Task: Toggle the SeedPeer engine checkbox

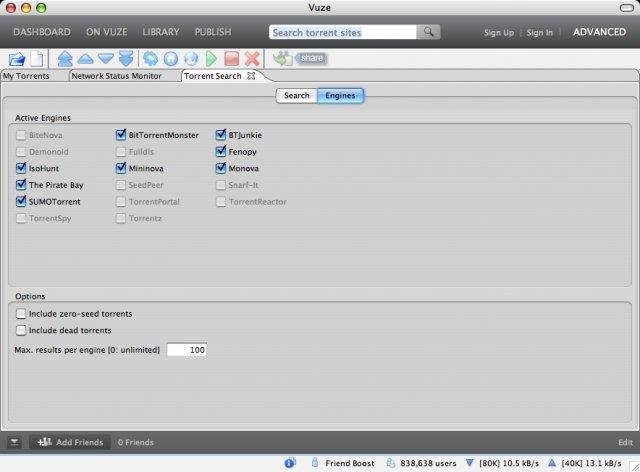Action: point(121,185)
